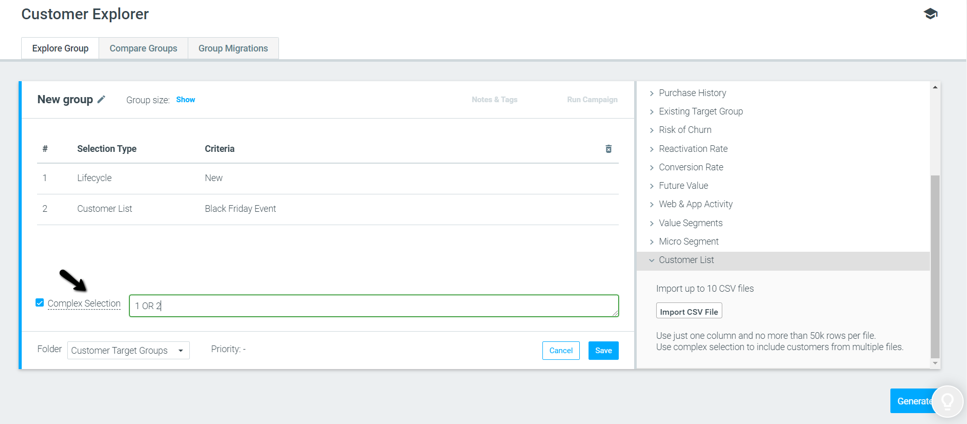Click the Show group size link
This screenshot has width=967, height=424.
coord(186,99)
